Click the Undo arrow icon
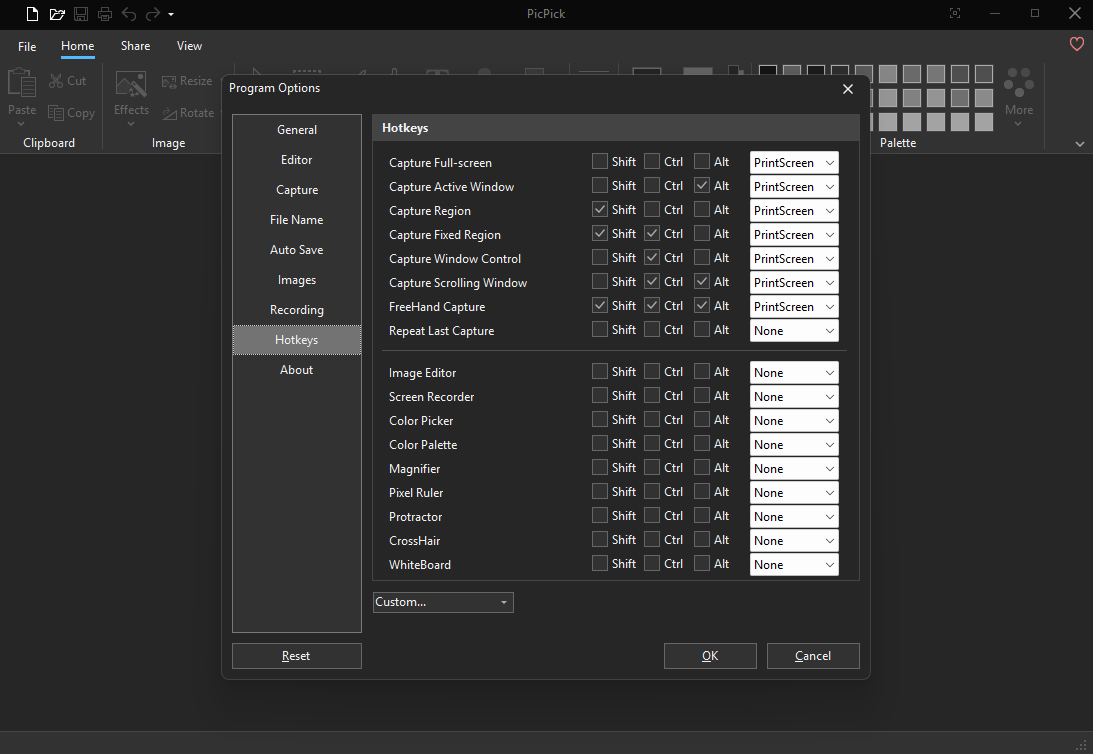The width and height of the screenshot is (1093, 754). click(x=129, y=14)
